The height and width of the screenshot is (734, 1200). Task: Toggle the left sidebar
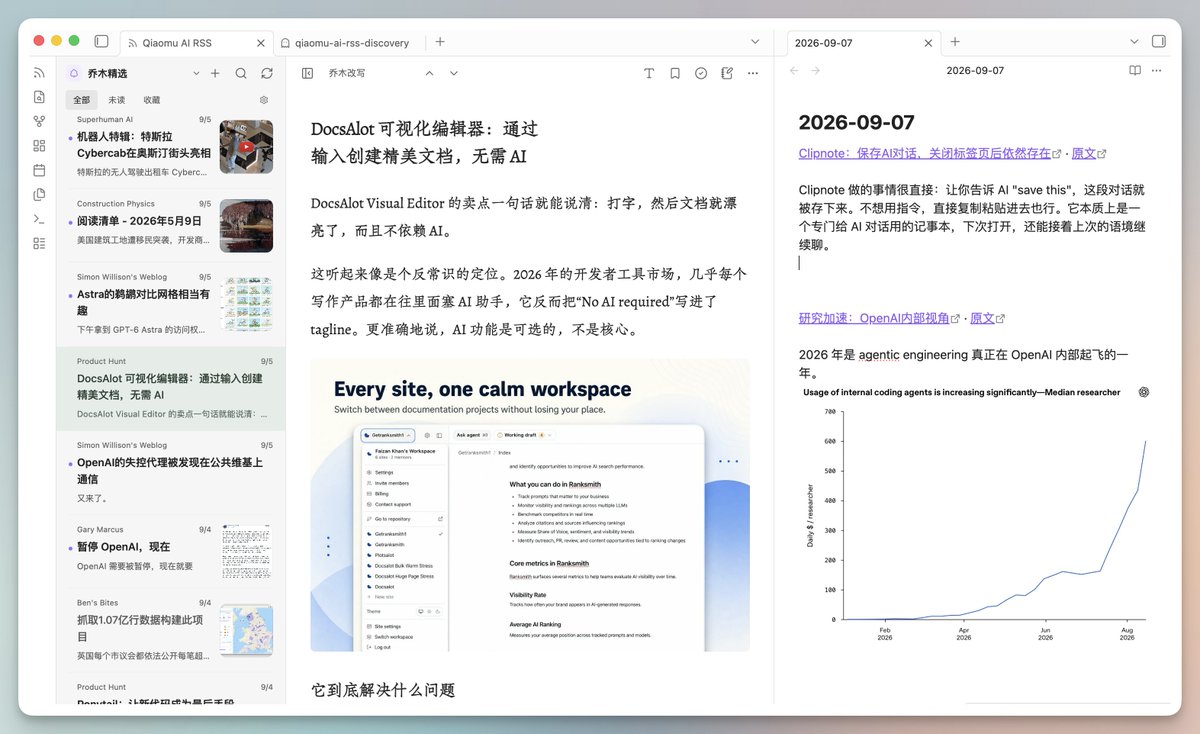click(101, 42)
